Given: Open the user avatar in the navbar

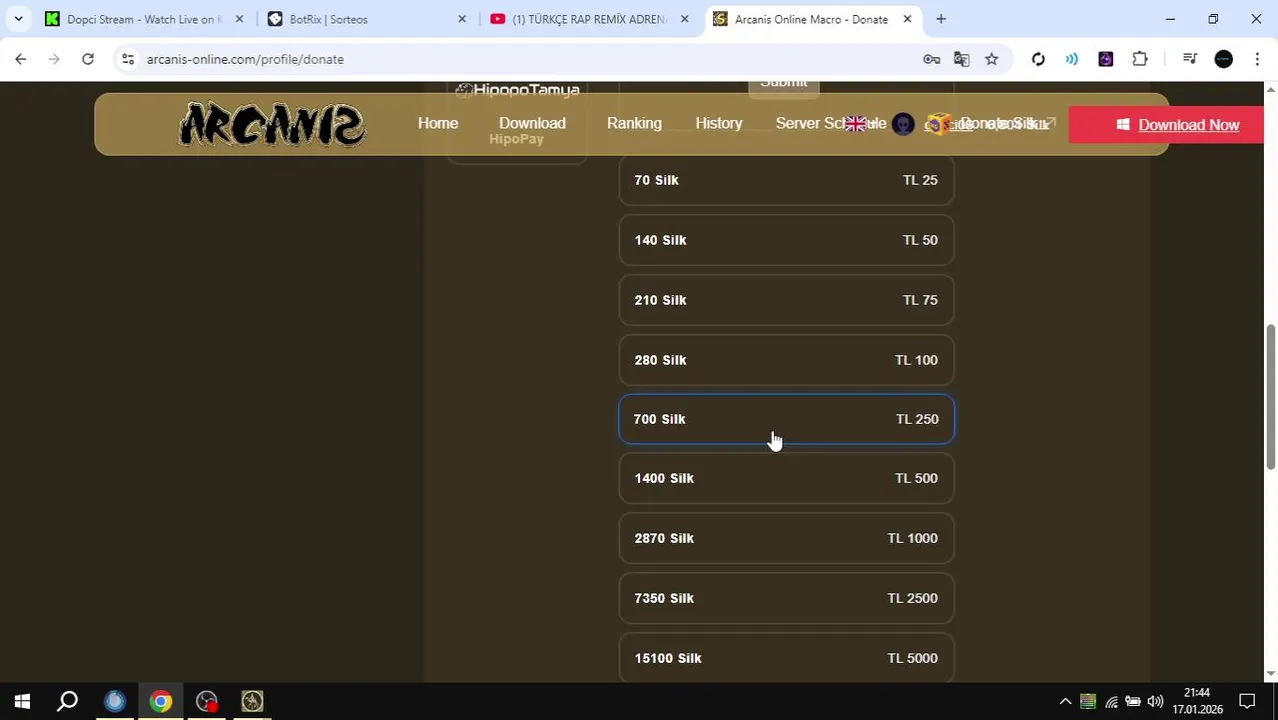Looking at the screenshot, I should (x=903, y=124).
